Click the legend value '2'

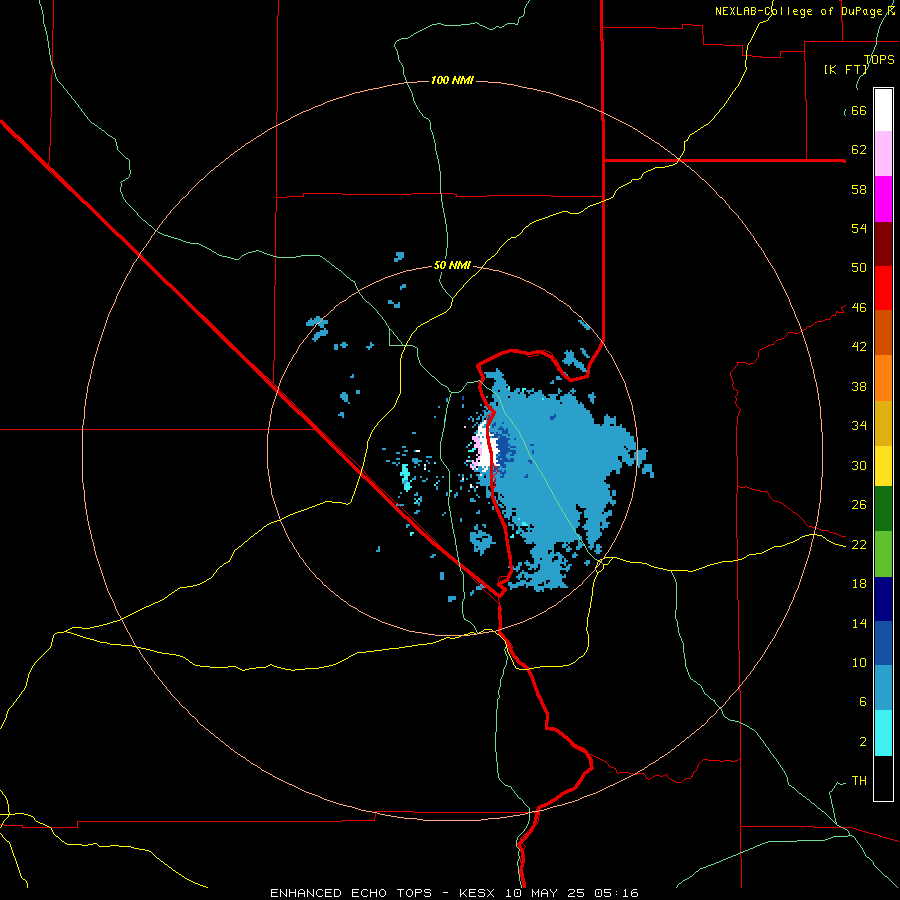[863, 742]
